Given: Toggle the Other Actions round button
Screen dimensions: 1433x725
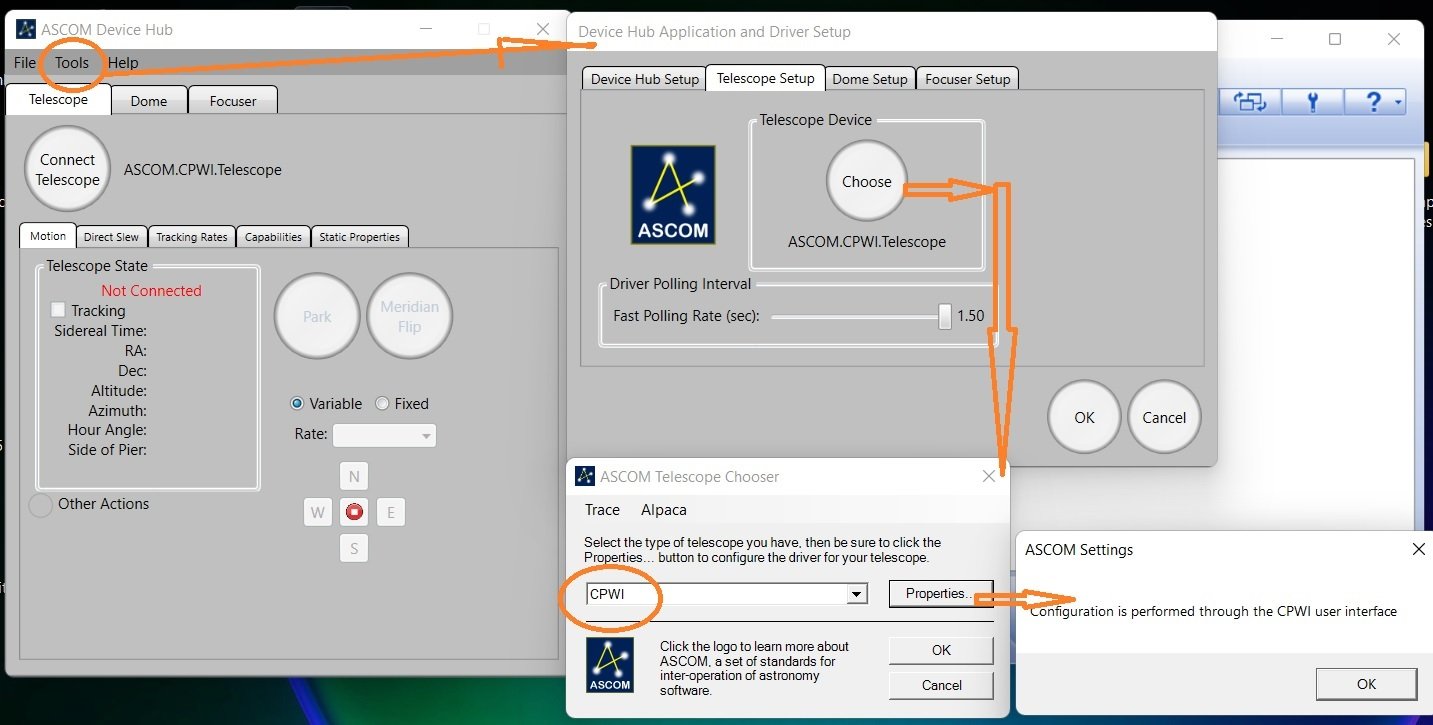Looking at the screenshot, I should 41,505.
